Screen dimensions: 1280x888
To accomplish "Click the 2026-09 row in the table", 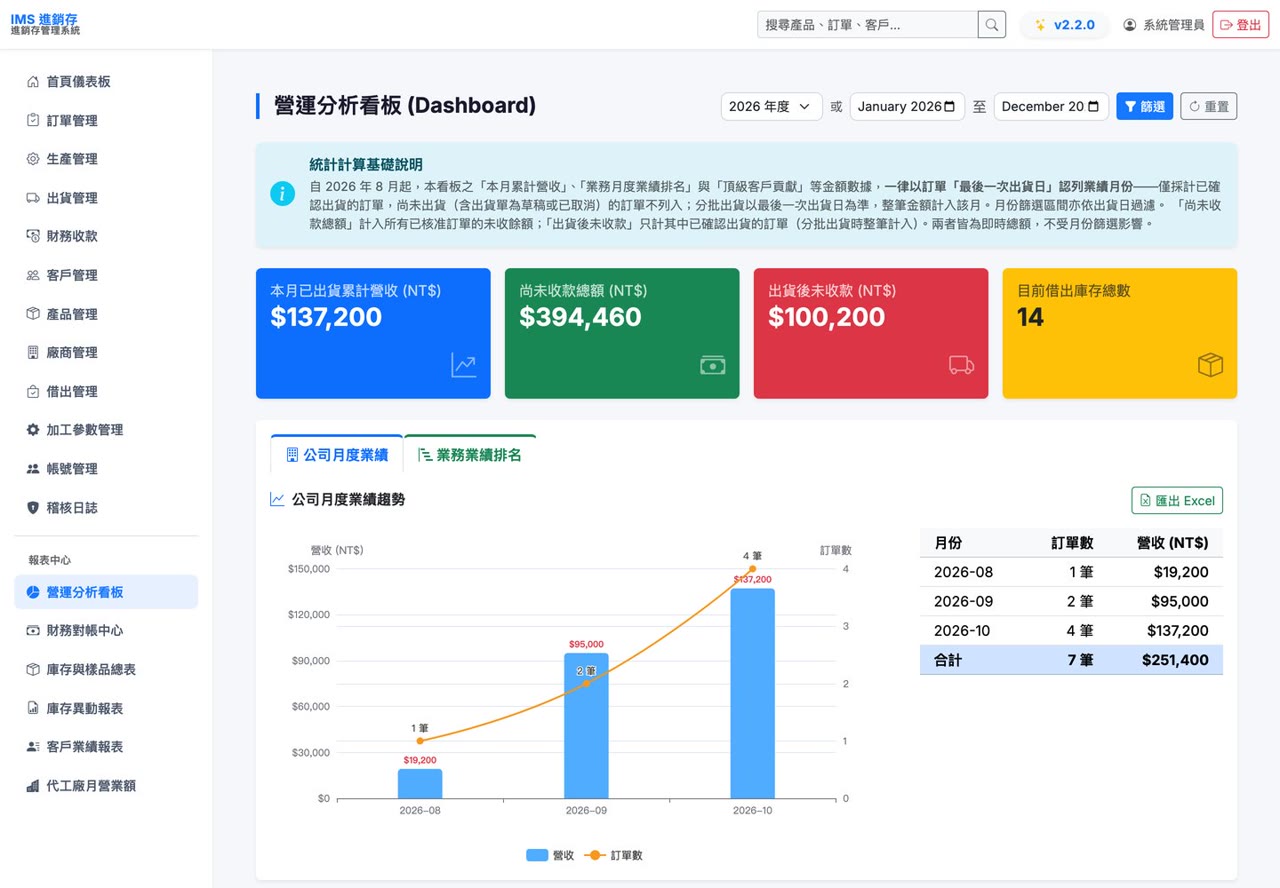I will 1071,602.
